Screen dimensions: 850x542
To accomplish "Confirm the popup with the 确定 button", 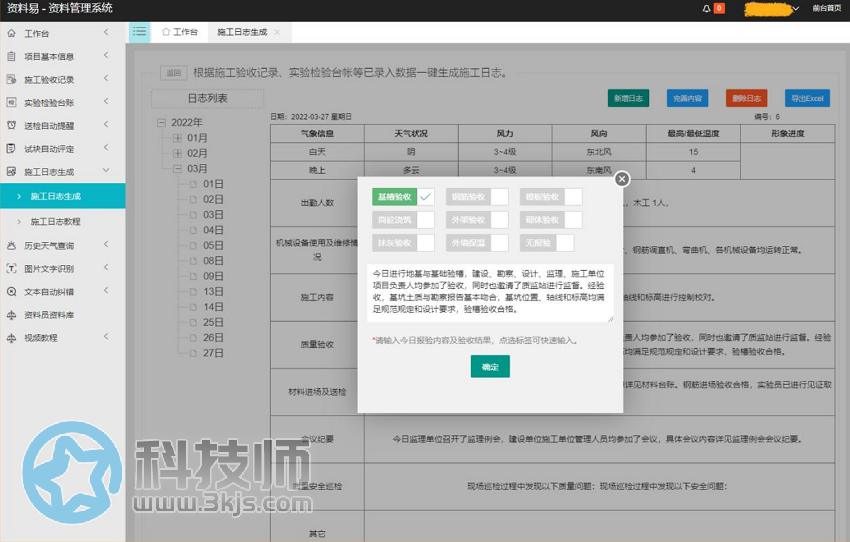I will click(490, 367).
